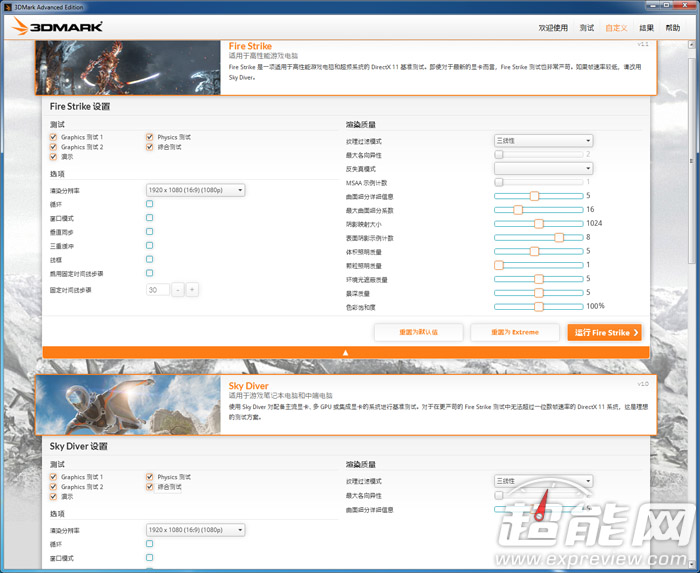Uncheck Fire Strike 综合测试 checkbox
Image resolution: width=700 pixels, height=573 pixels.
[x=150, y=147]
